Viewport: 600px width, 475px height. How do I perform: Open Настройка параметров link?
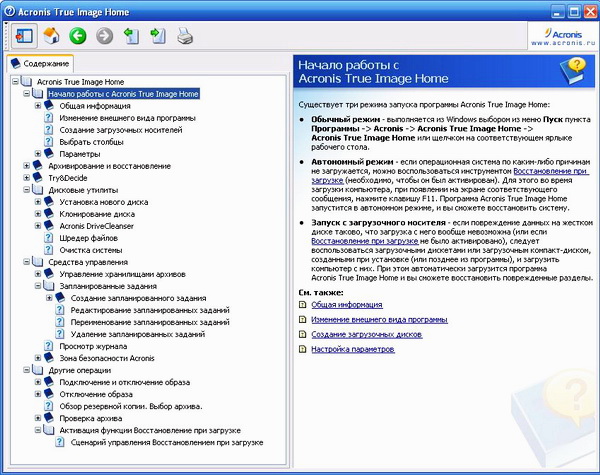(352, 349)
